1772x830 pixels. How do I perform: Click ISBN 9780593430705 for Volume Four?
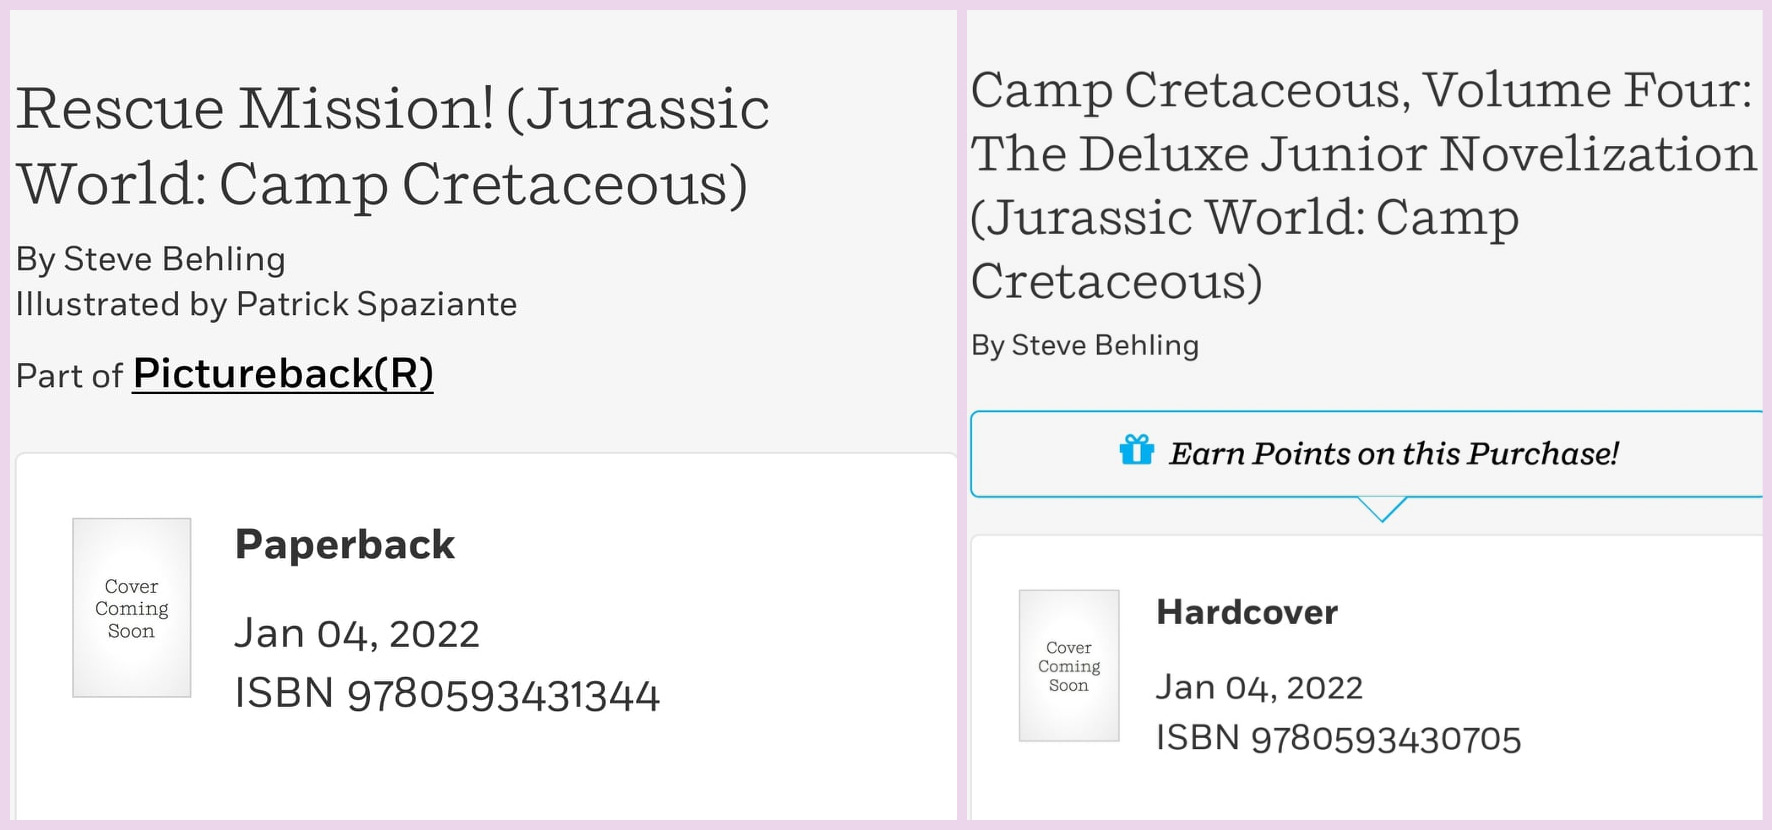click(1338, 739)
